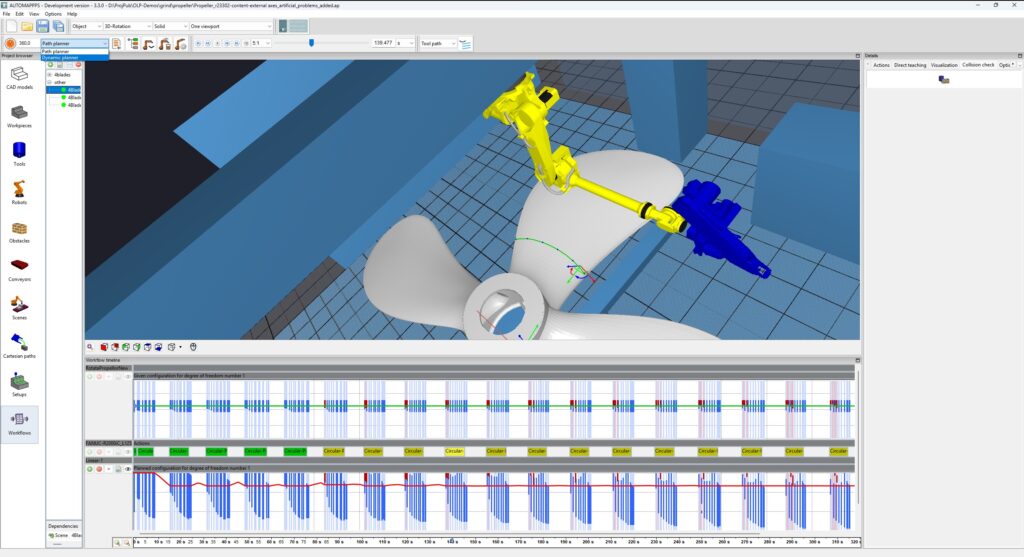
Task: Open the CAD models category
Action: (x=20, y=78)
